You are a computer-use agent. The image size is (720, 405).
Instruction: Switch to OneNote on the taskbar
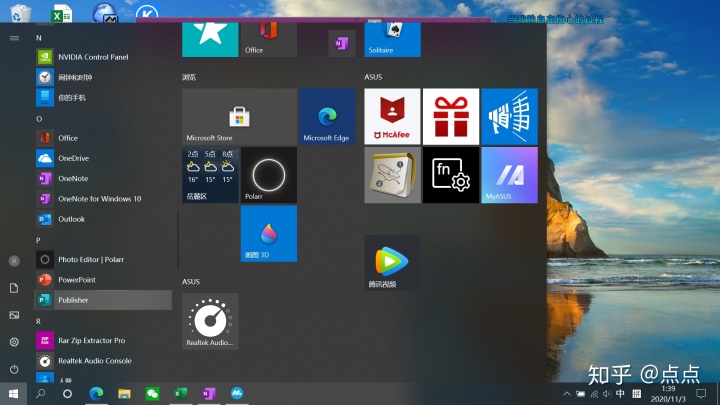pos(209,394)
